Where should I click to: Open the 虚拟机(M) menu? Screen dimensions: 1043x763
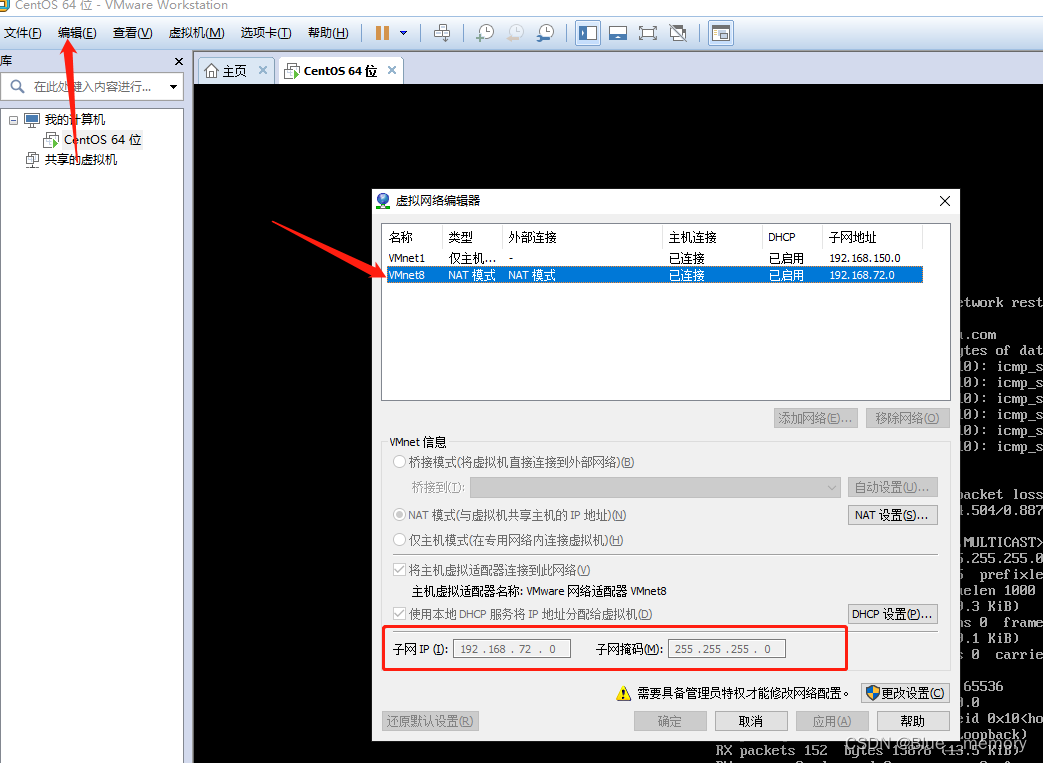tap(196, 33)
